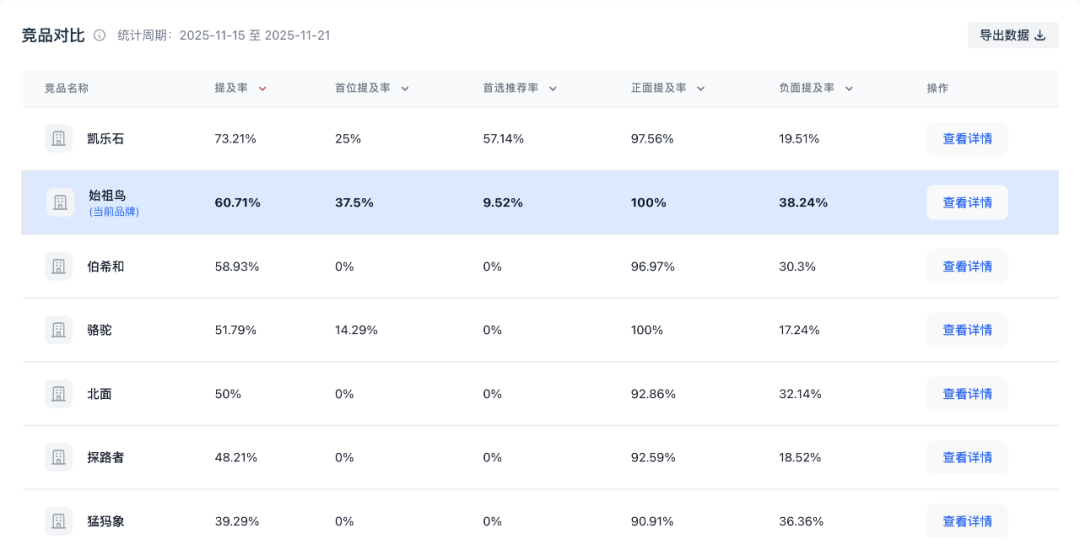Click the 竞品对比 section title
The height and width of the screenshot is (555, 1080).
tap(53, 36)
